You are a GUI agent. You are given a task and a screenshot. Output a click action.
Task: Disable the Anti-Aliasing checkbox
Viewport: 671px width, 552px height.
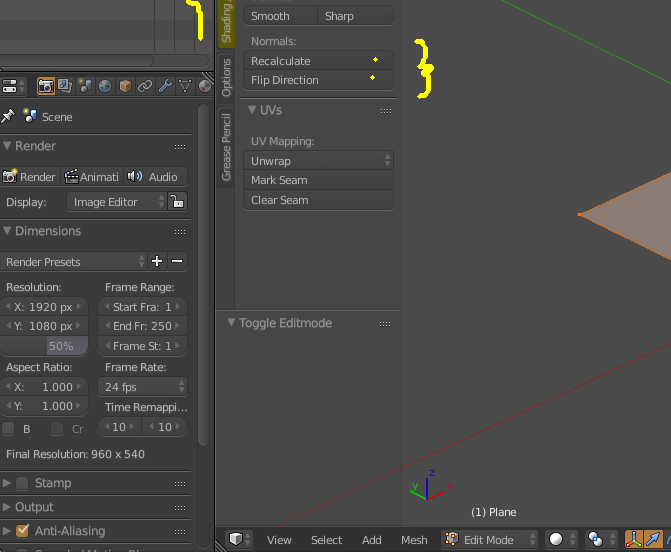[22, 531]
